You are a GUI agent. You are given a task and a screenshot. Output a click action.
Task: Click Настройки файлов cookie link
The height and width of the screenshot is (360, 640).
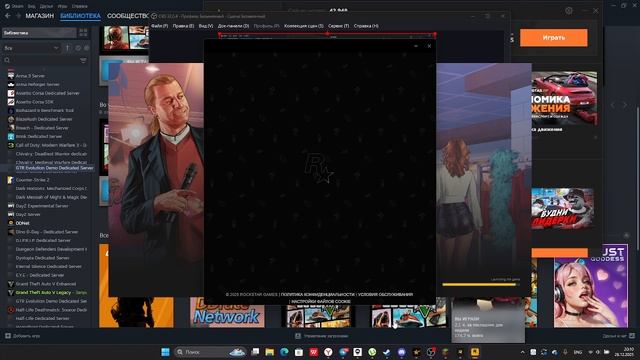coord(321,301)
